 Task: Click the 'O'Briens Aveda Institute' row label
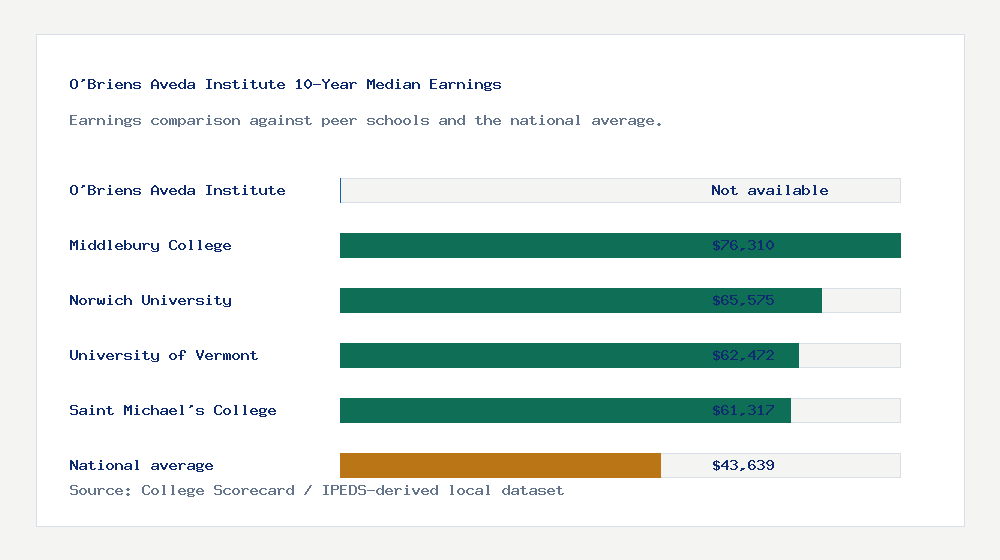click(x=177, y=190)
